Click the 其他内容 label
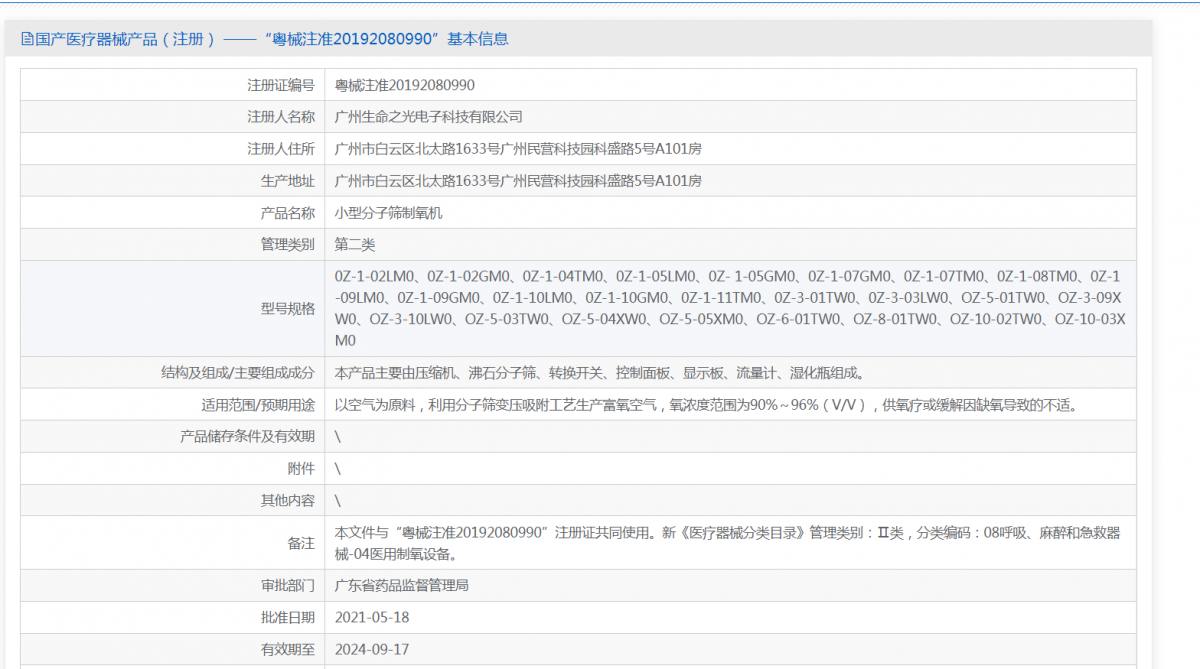The width and height of the screenshot is (1200, 669). click(288, 501)
